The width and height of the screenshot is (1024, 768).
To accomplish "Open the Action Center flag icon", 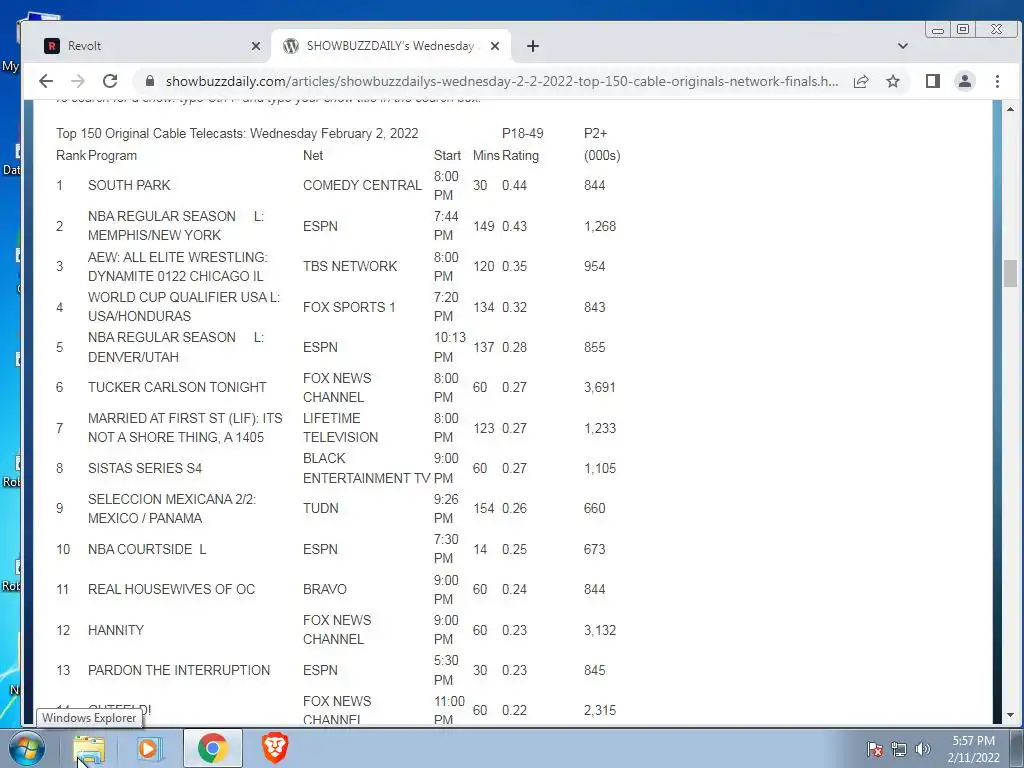I will (x=874, y=749).
